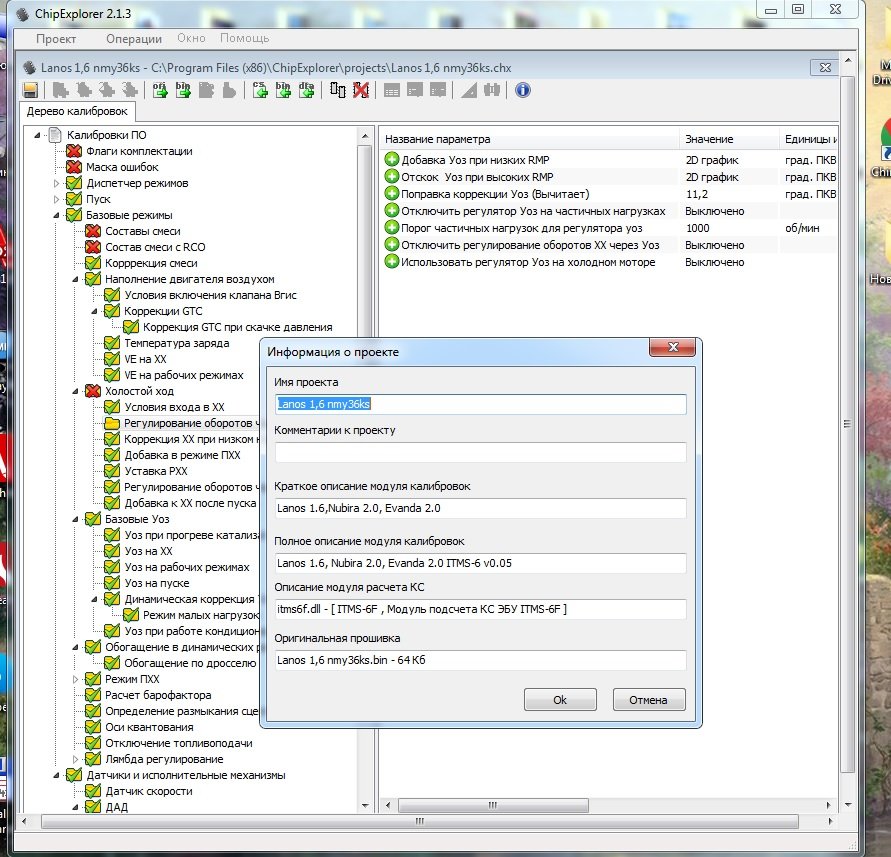The height and width of the screenshot is (857, 891).
Task: Open the blue info toolbar icon
Action: point(522,90)
